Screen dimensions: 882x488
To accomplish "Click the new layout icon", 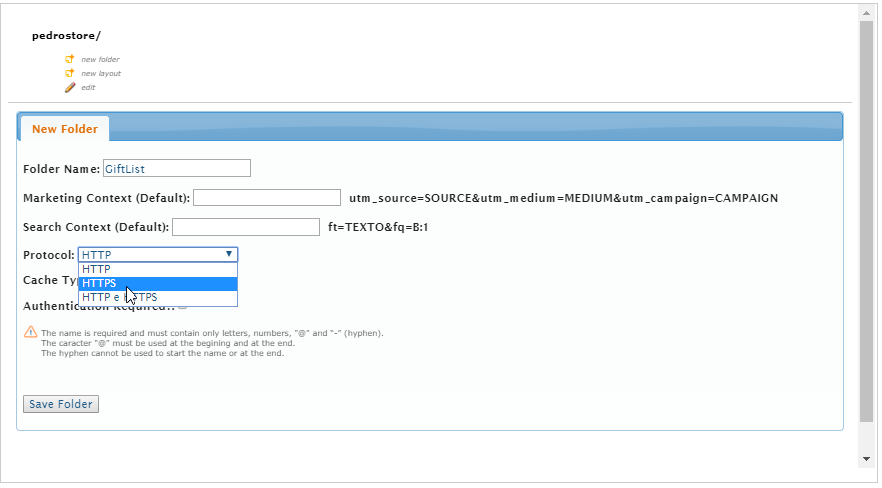I will click(70, 73).
